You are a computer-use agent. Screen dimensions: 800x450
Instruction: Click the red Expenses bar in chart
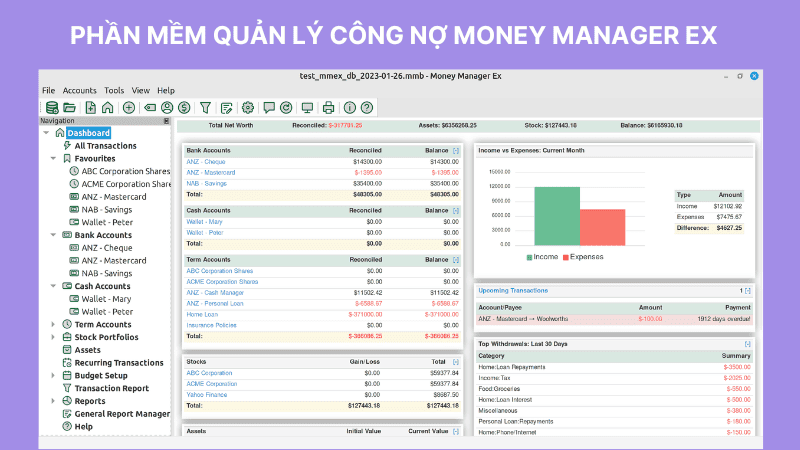tap(603, 228)
